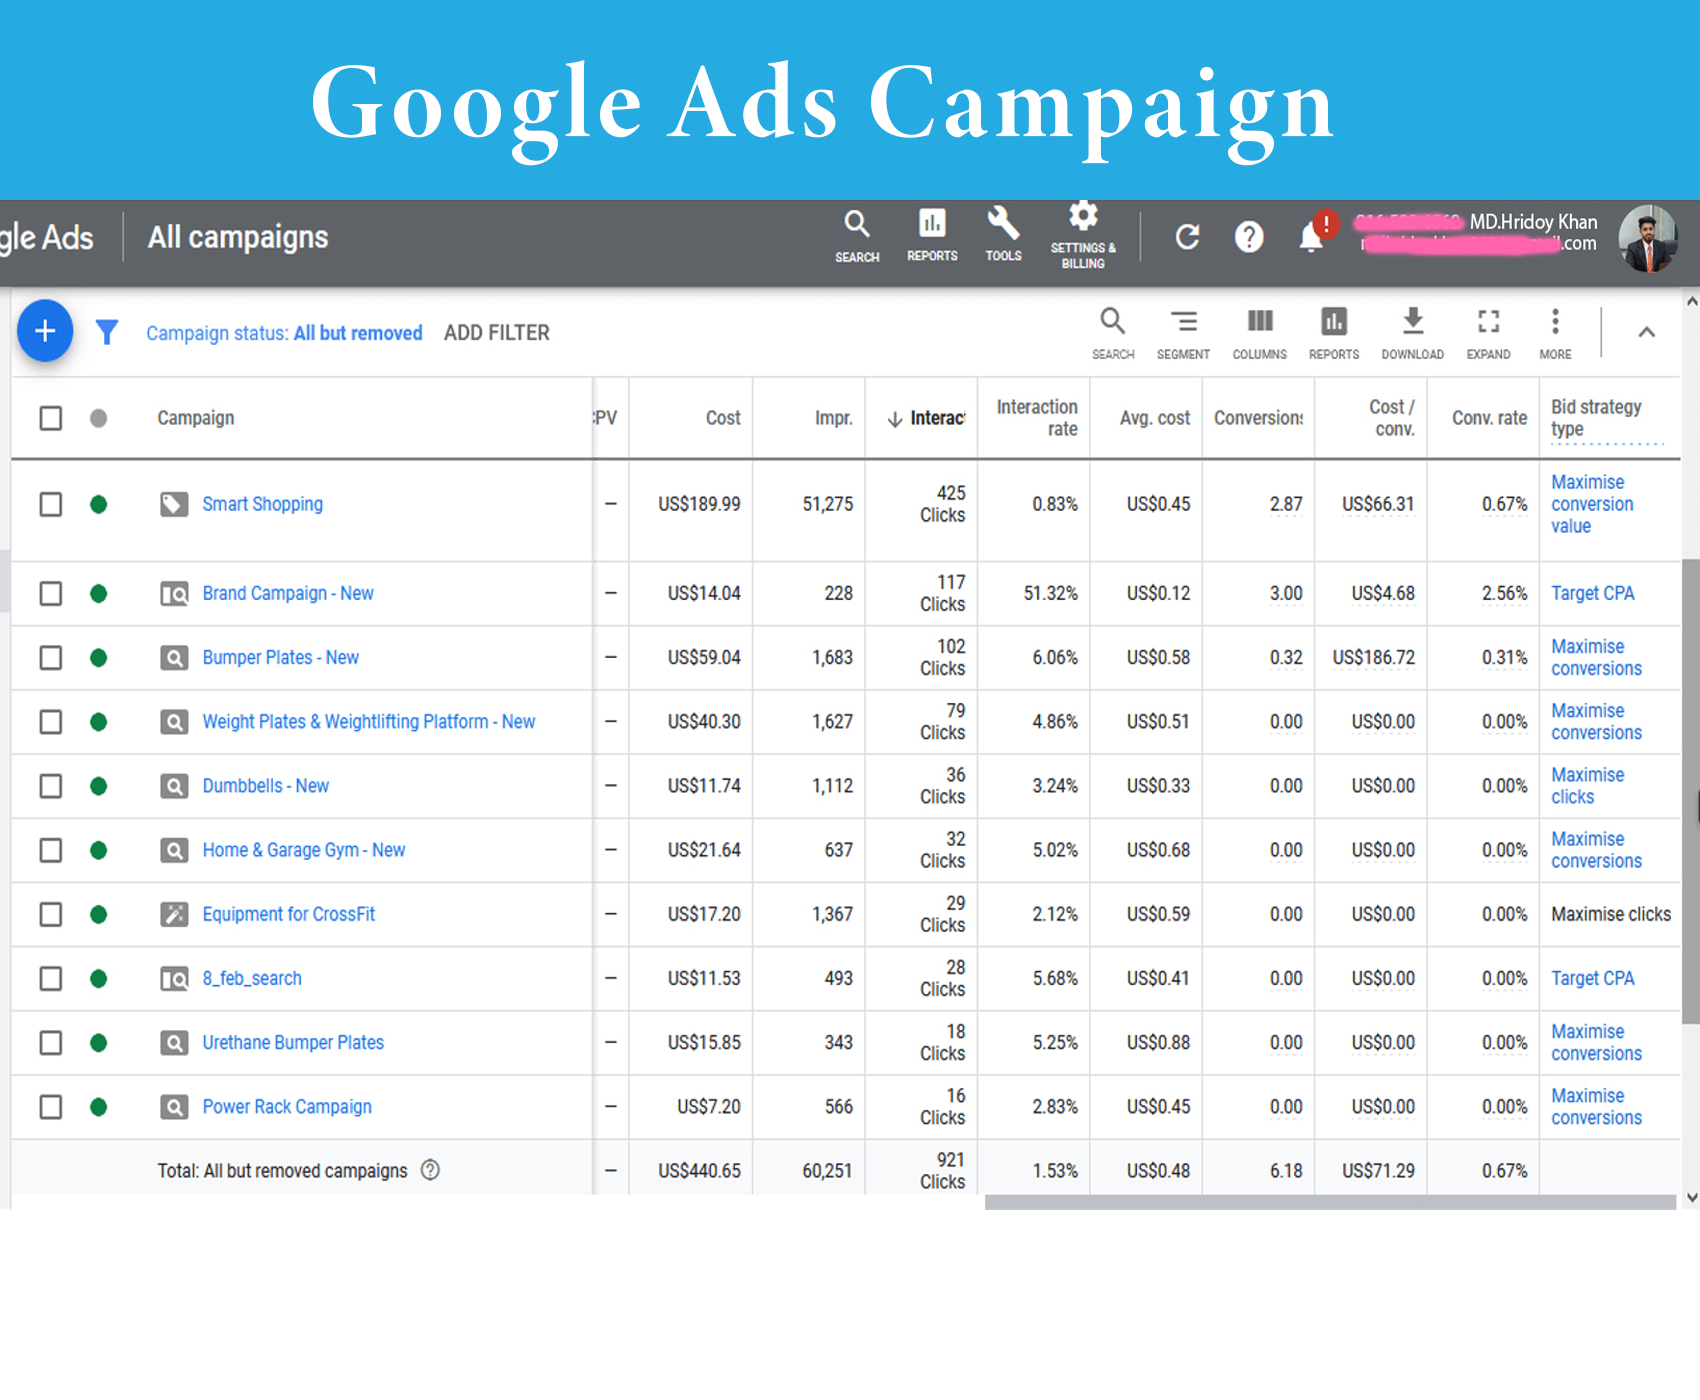The width and height of the screenshot is (1700, 1400).
Task: Open notifications bell icon
Action: 1311,237
